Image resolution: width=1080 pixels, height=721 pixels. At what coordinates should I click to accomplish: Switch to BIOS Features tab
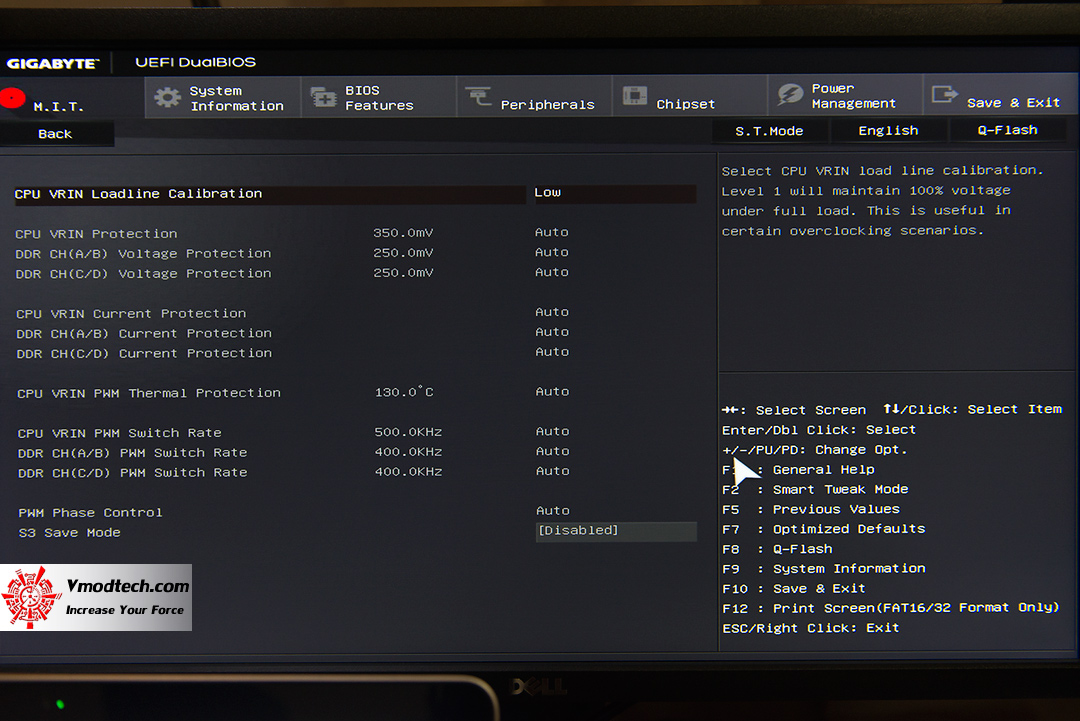379,97
